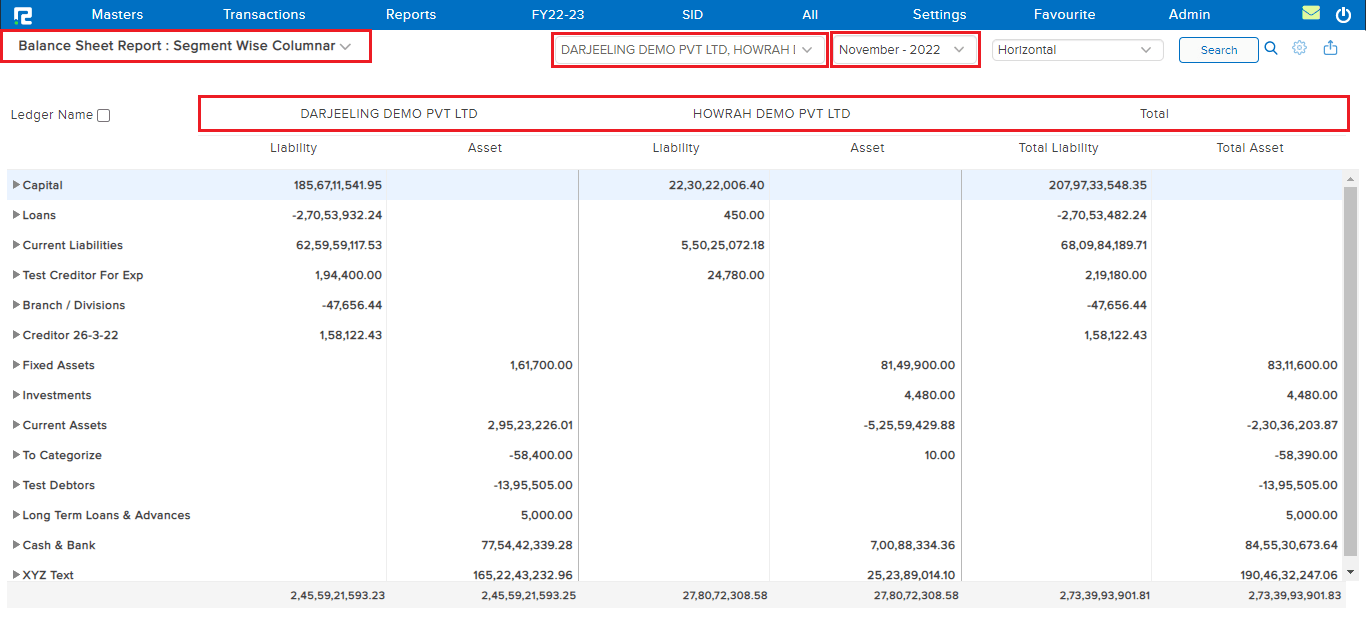Open the Horizontal layout dropdown
Image resolution: width=1366 pixels, height=625 pixels.
(x=1076, y=50)
